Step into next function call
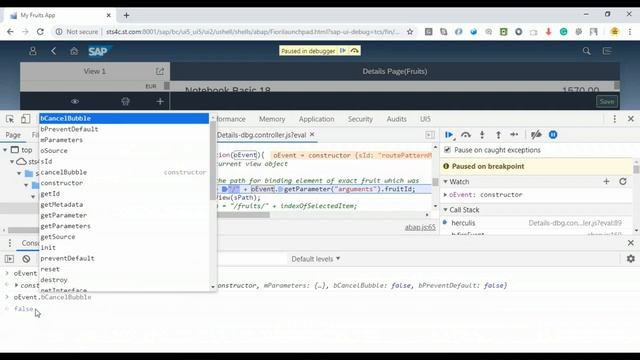The width and height of the screenshot is (640, 360). (x=482, y=135)
